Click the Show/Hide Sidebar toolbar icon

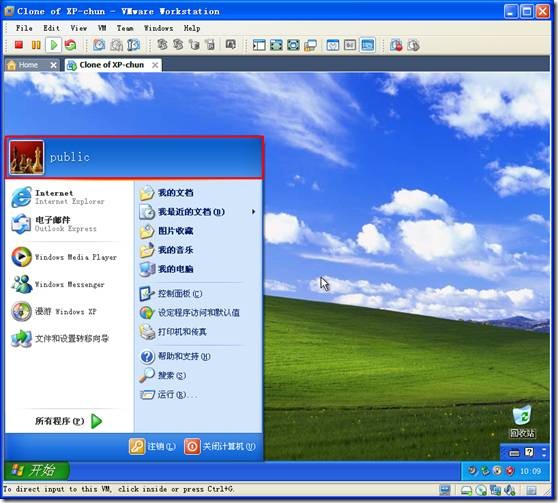259,45
